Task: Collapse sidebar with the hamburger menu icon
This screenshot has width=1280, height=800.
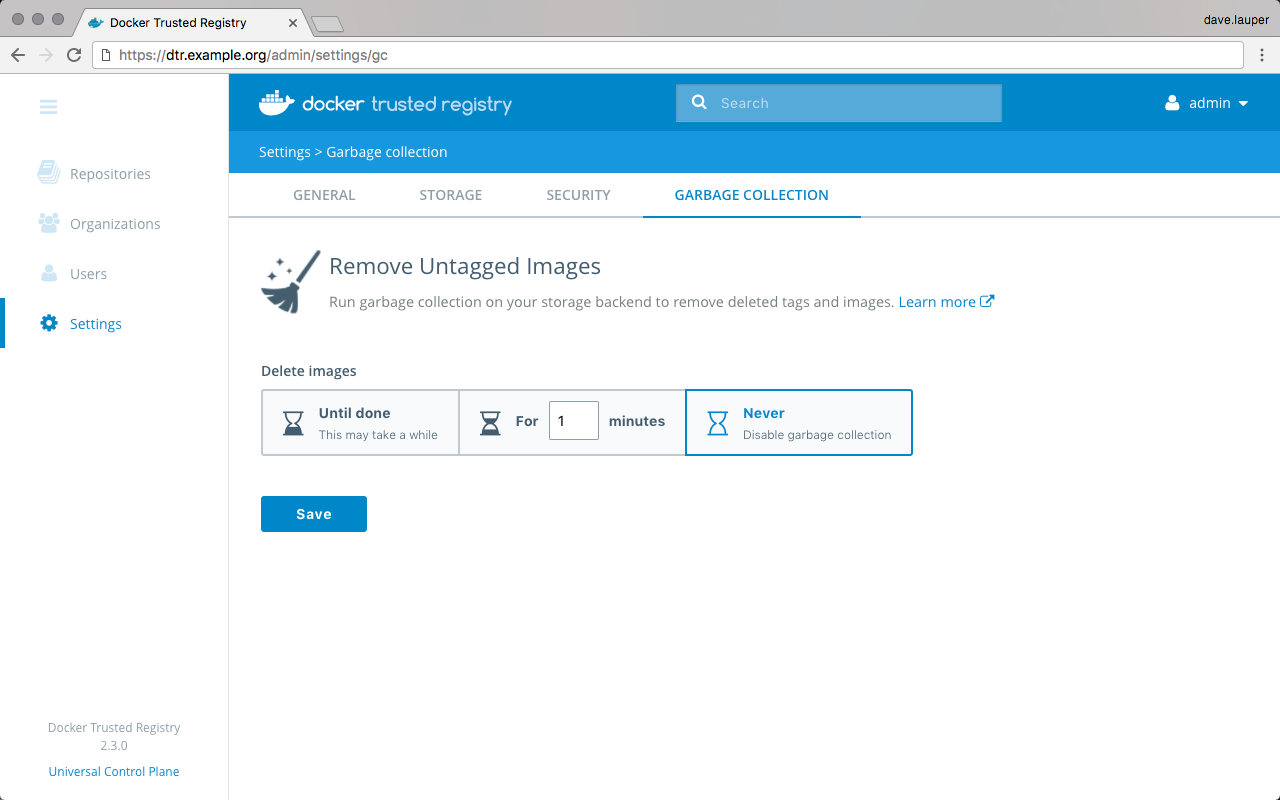Action: click(48, 107)
